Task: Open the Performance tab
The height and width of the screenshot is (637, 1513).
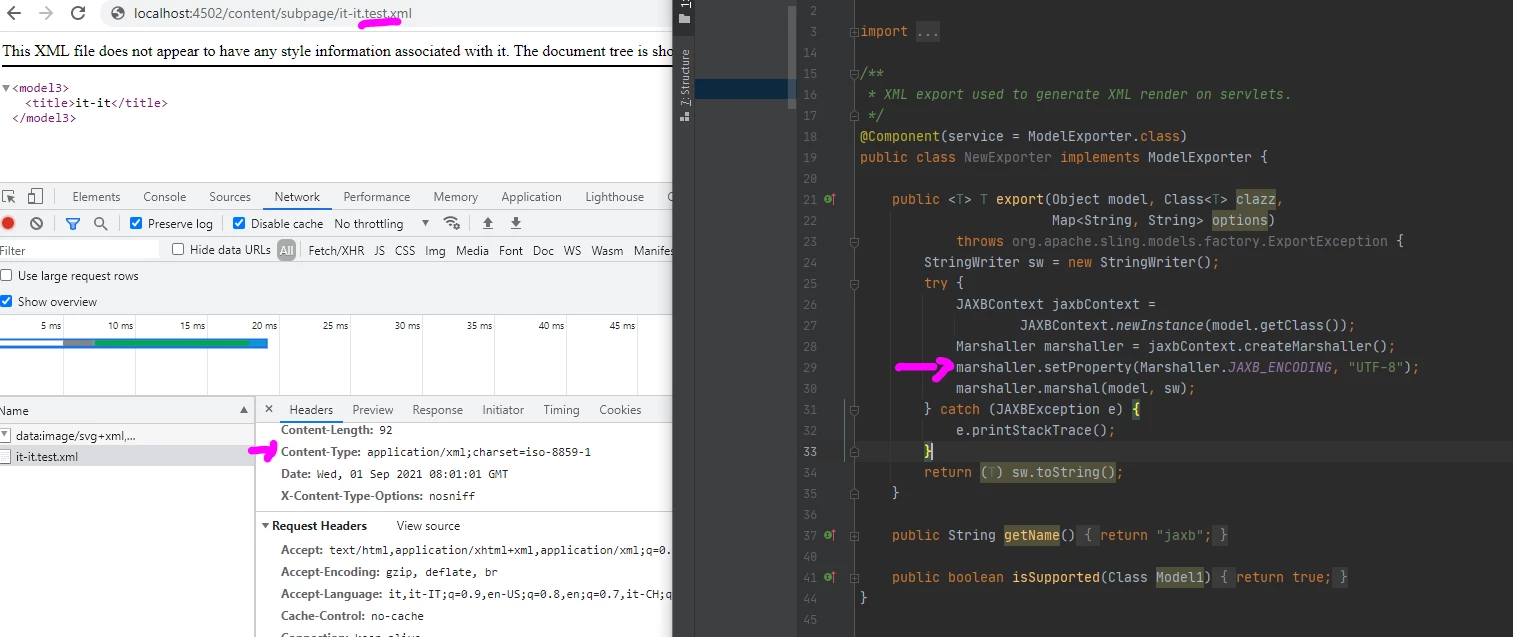Action: [377, 197]
